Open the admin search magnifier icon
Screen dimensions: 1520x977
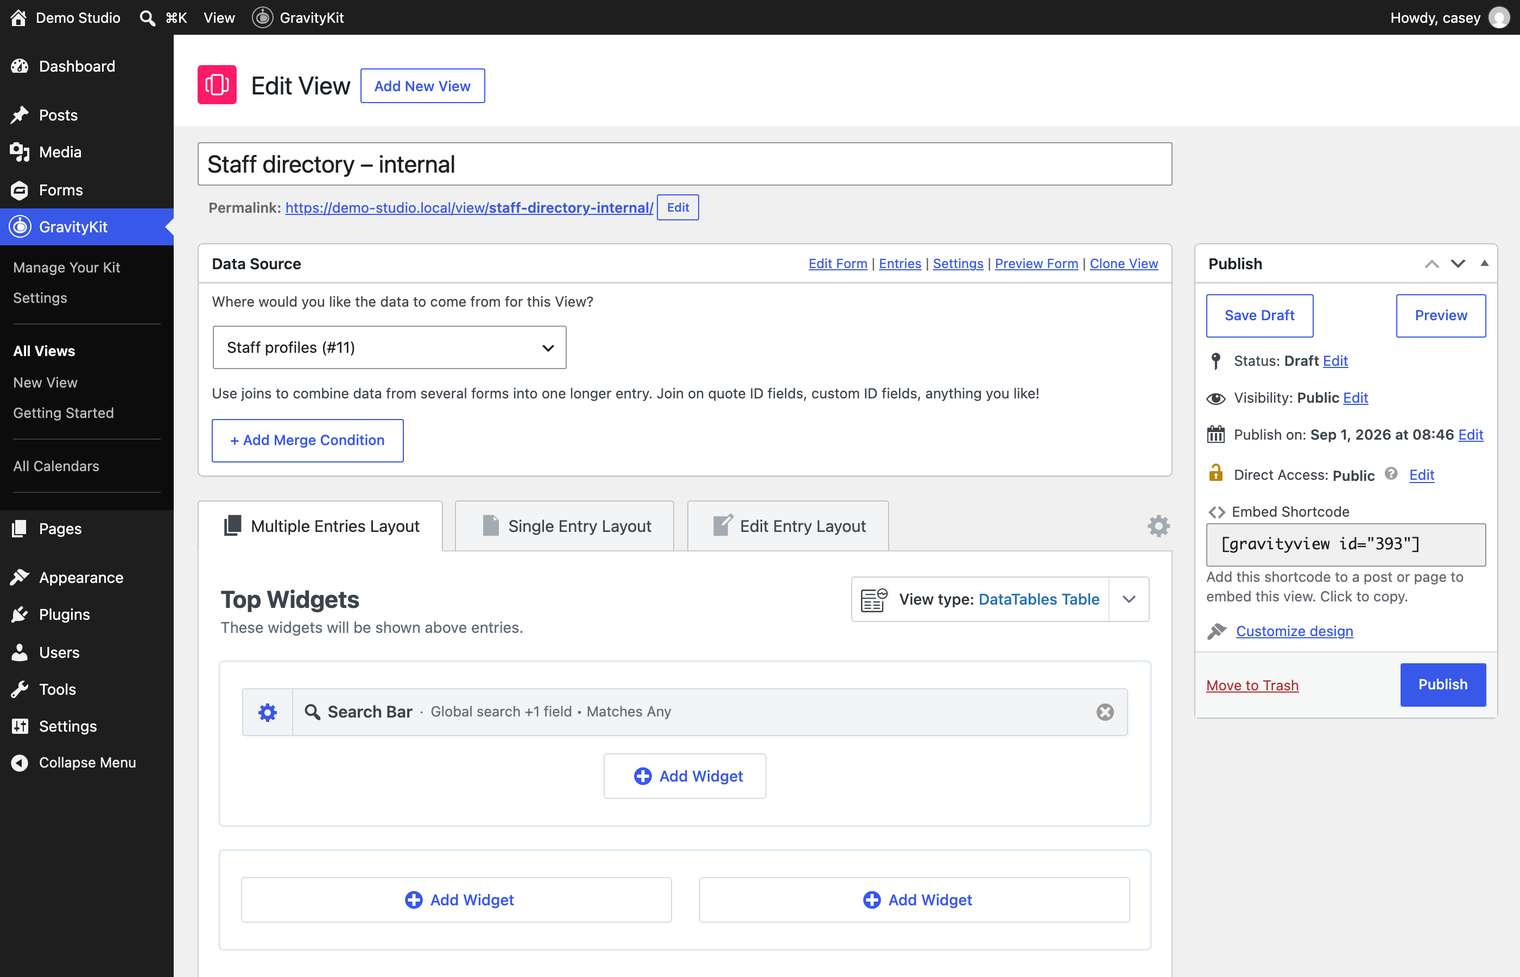click(x=148, y=18)
